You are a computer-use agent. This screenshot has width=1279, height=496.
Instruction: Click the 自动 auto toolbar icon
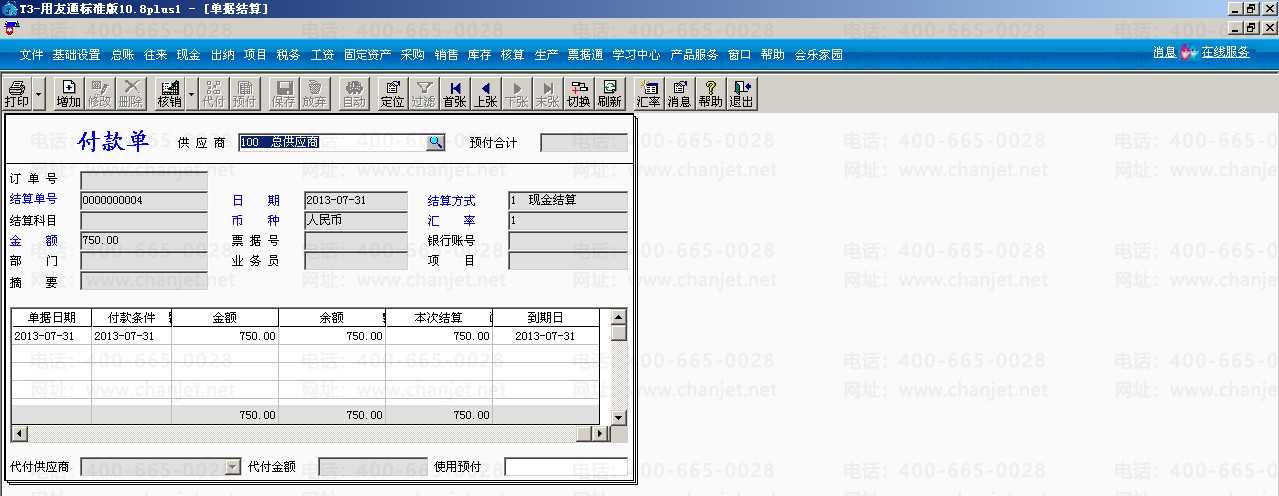(354, 94)
